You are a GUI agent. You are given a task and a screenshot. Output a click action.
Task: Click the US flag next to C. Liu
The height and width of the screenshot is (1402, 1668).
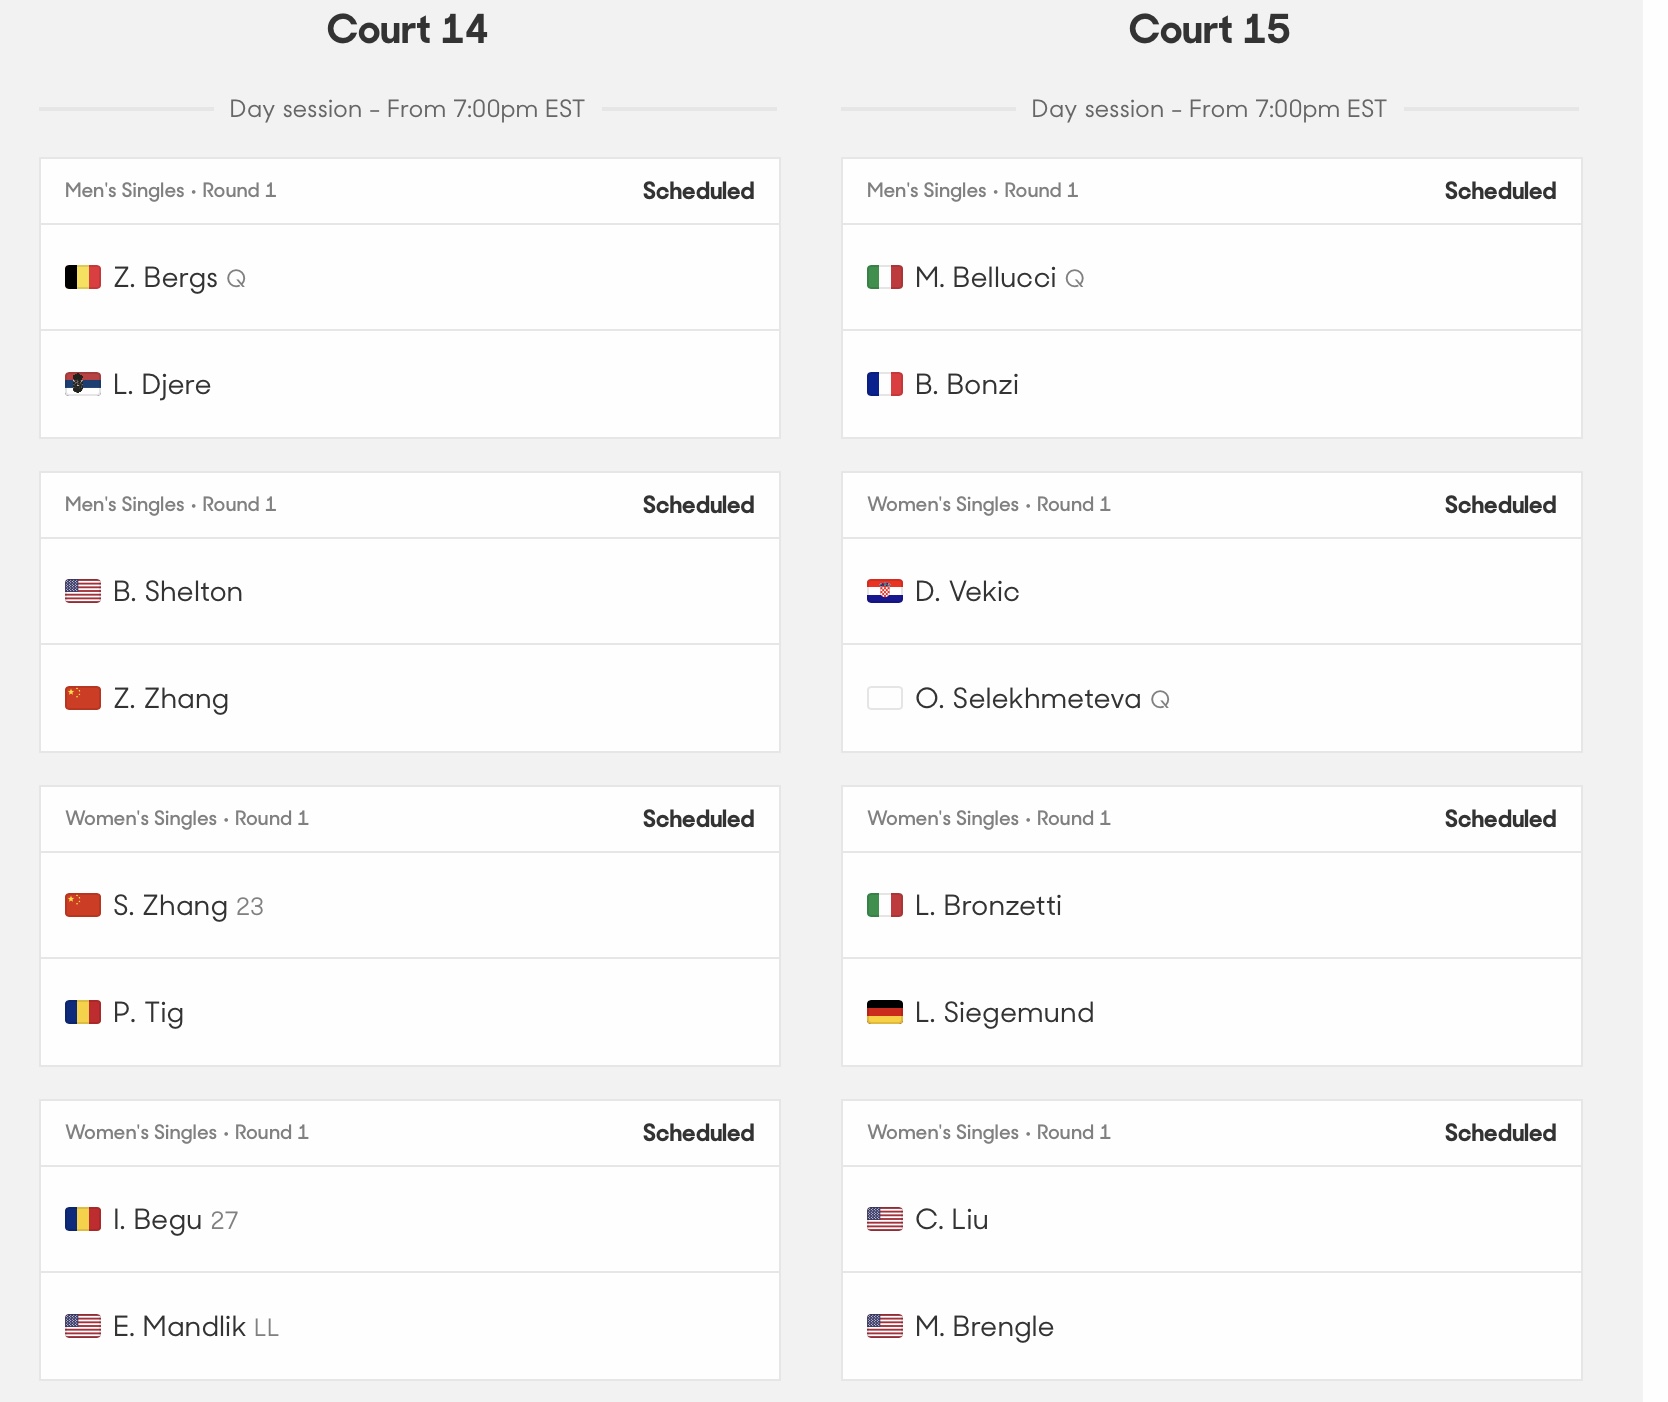885,1219
